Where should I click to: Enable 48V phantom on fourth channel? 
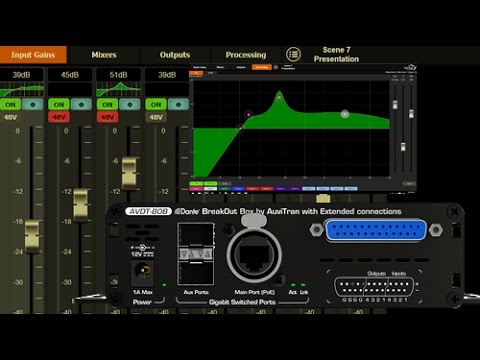pos(156,117)
